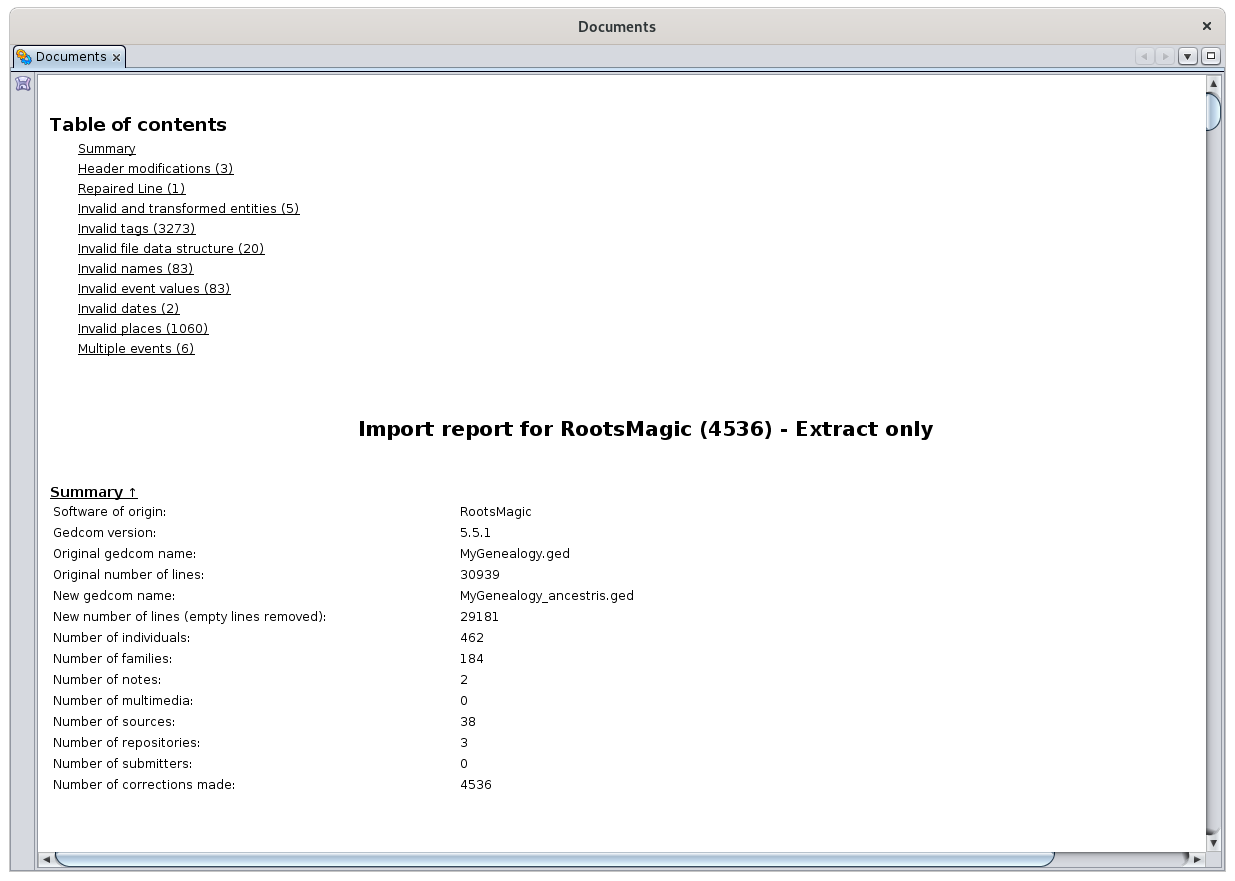Close the Documents window
1235x881 pixels.
pos(1207,26)
